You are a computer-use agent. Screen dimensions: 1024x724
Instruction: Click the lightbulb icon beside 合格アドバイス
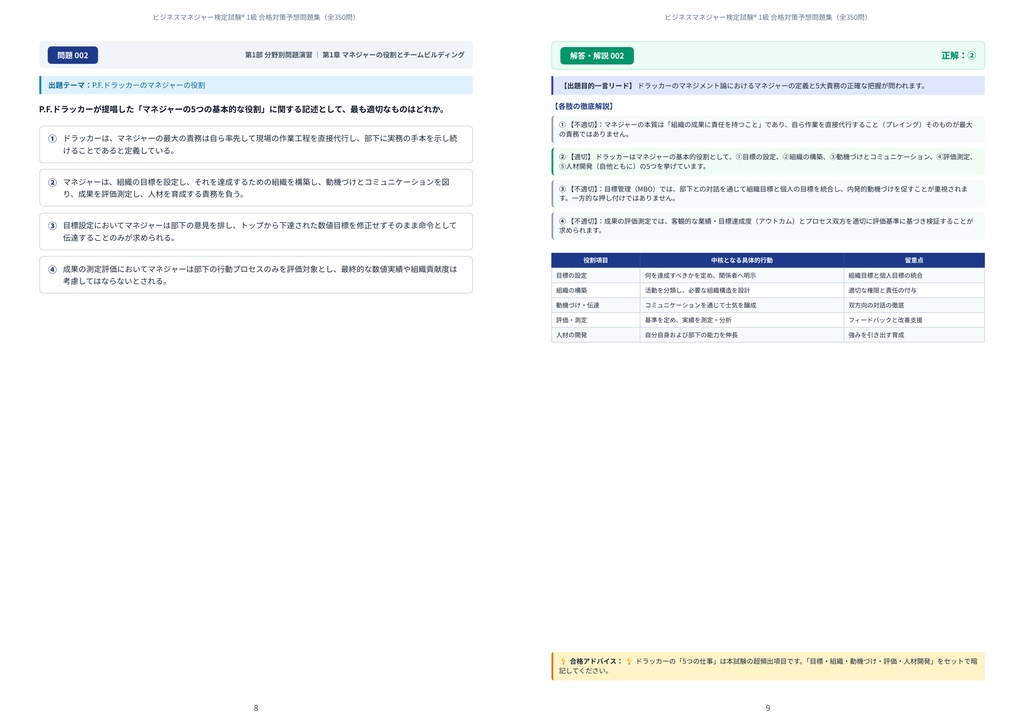(x=563, y=661)
